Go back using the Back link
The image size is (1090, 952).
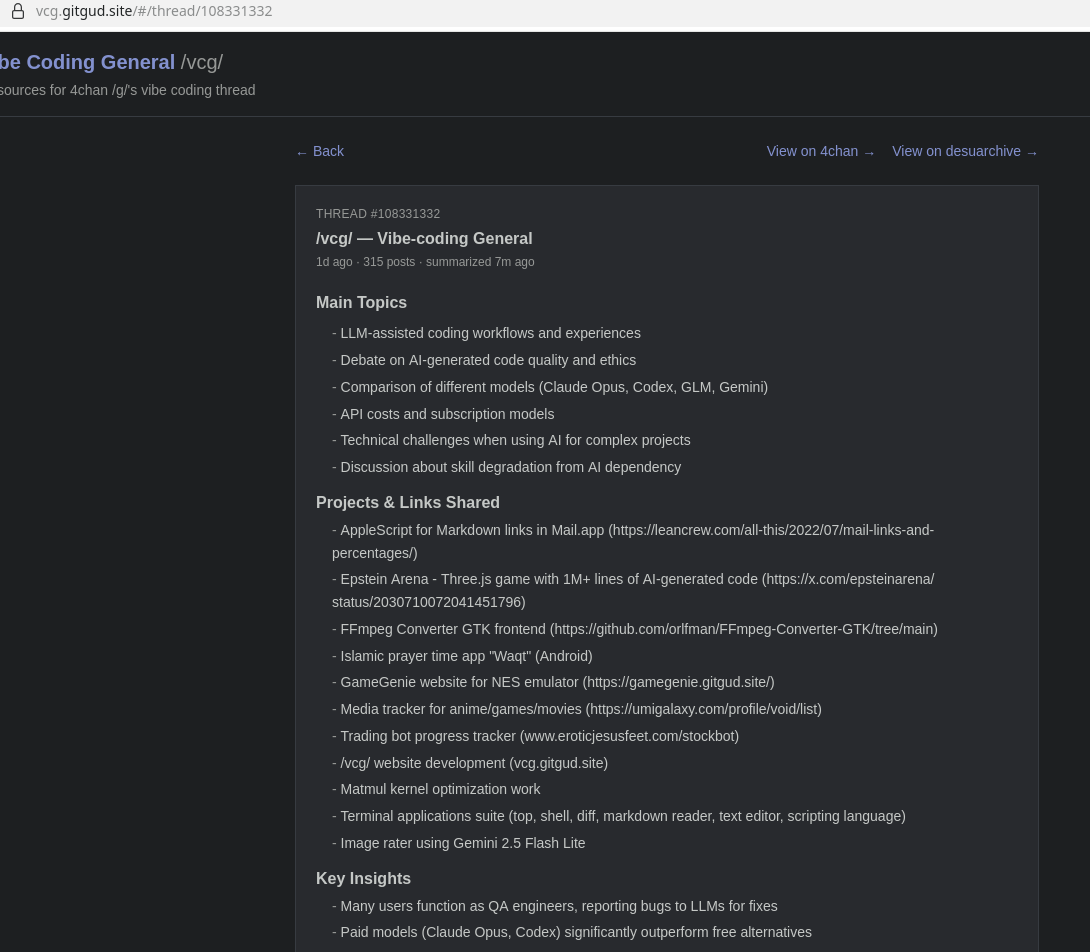320,152
